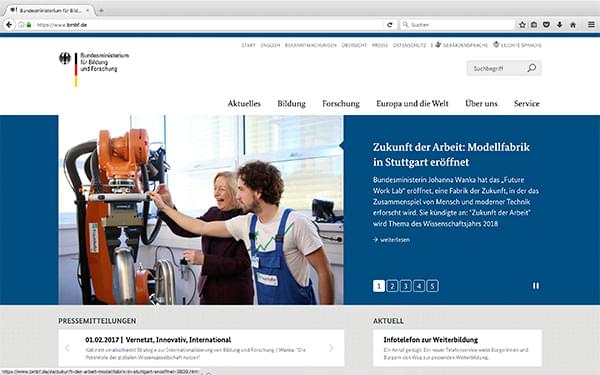Open the ÜBERSICHT link
Screen dimensions: 600x375
tap(354, 45)
